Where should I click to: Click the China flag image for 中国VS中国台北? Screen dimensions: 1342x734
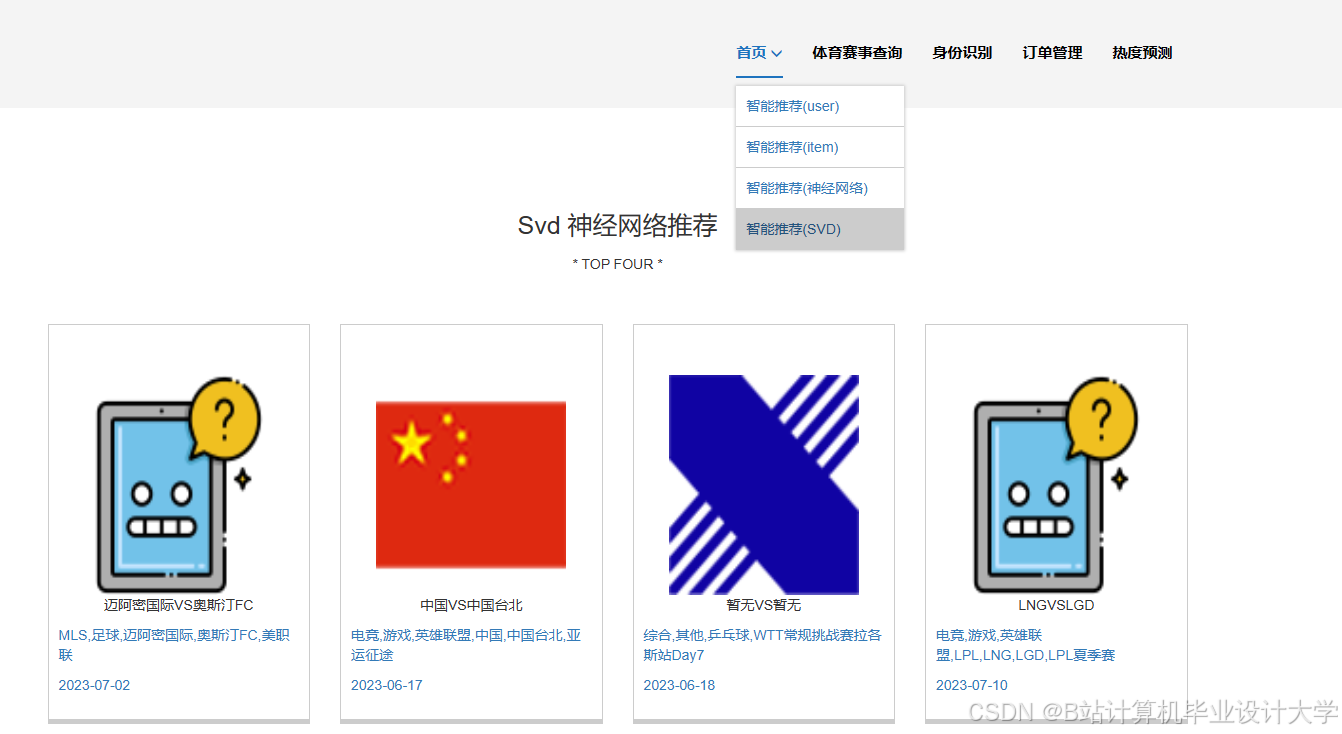471,485
